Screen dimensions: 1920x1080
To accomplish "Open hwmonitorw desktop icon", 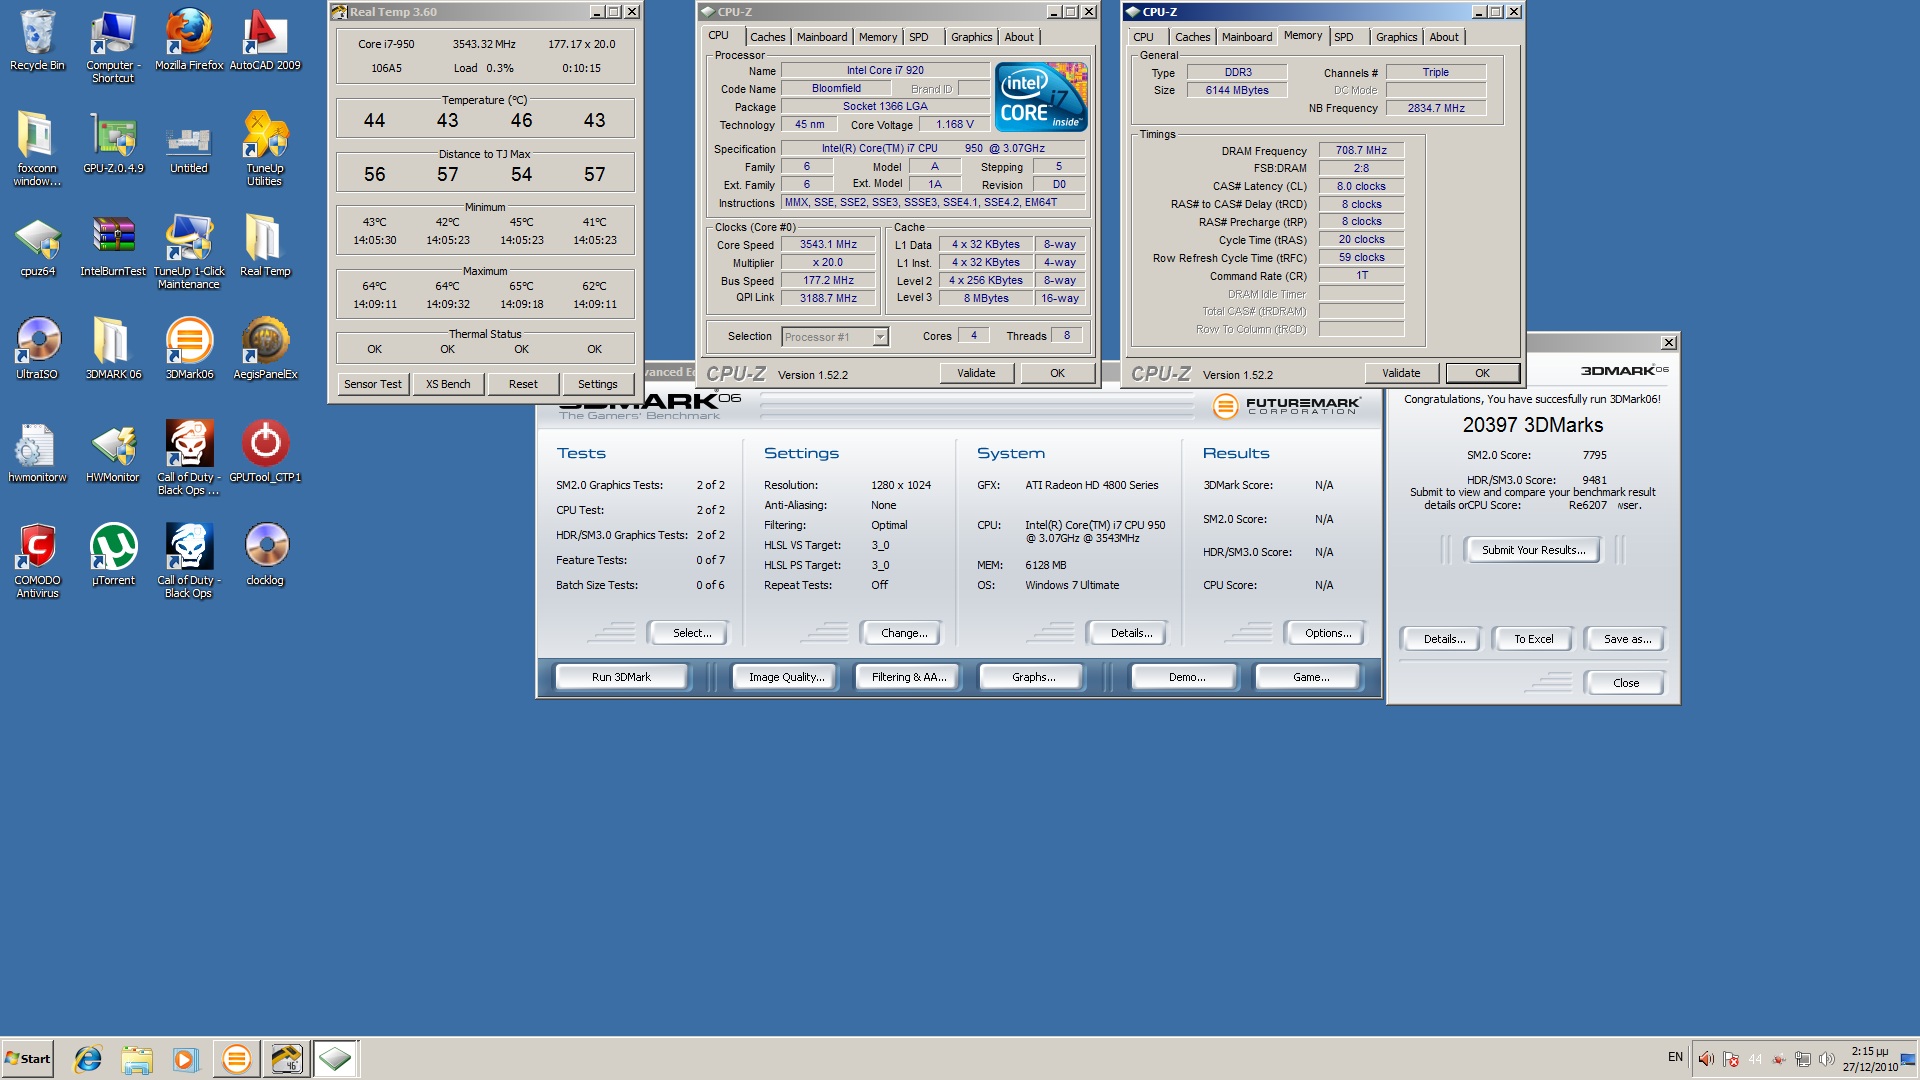I will pyautogui.click(x=37, y=451).
